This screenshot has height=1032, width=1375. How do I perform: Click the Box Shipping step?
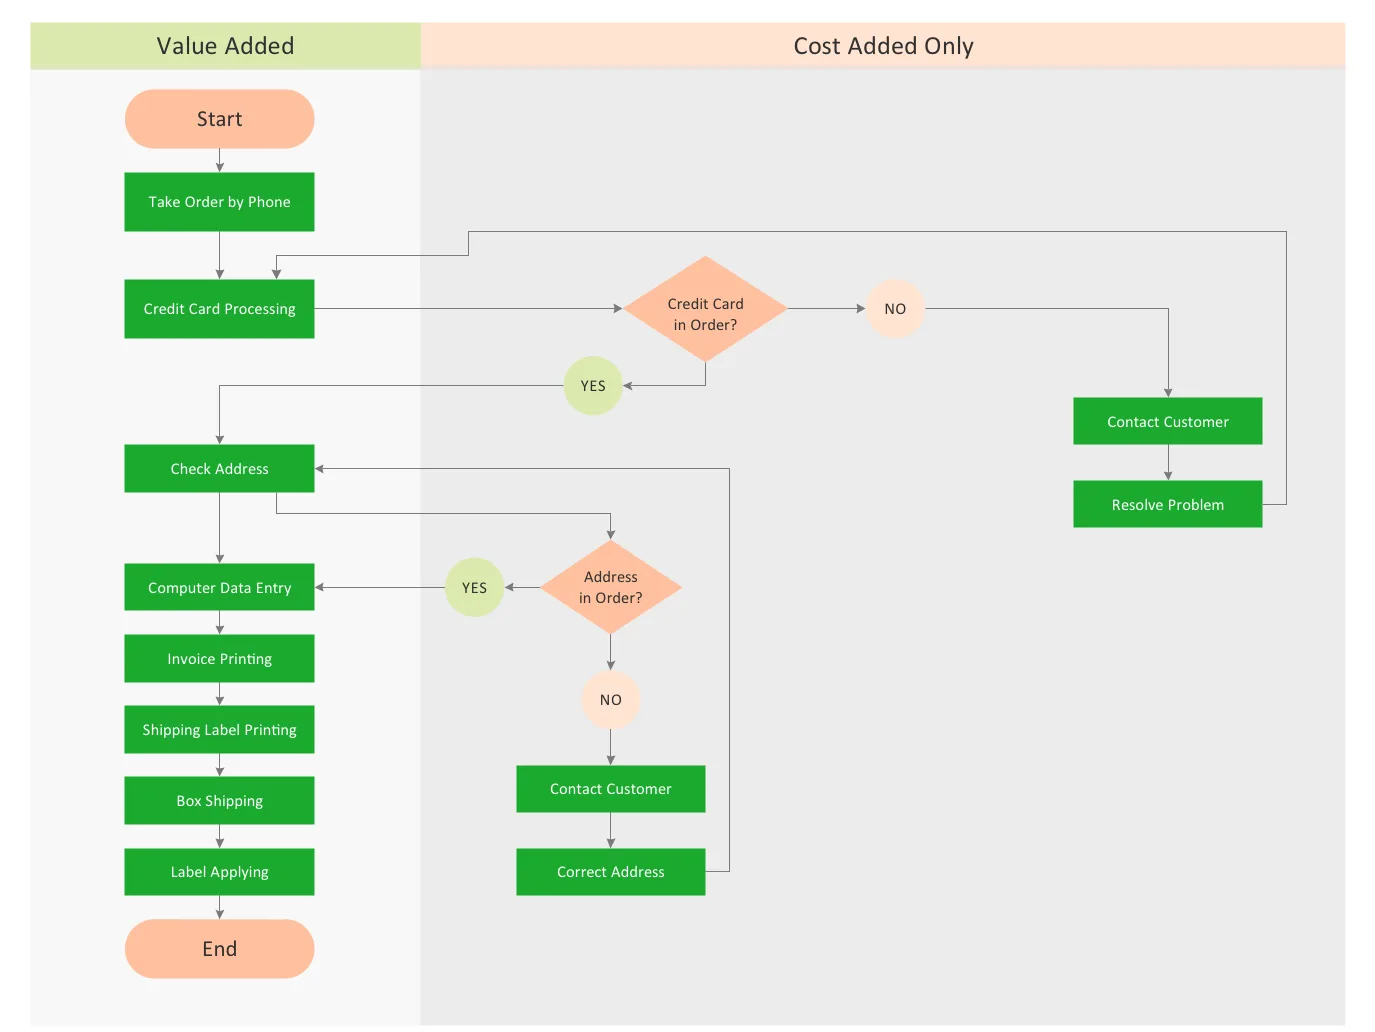click(x=219, y=801)
